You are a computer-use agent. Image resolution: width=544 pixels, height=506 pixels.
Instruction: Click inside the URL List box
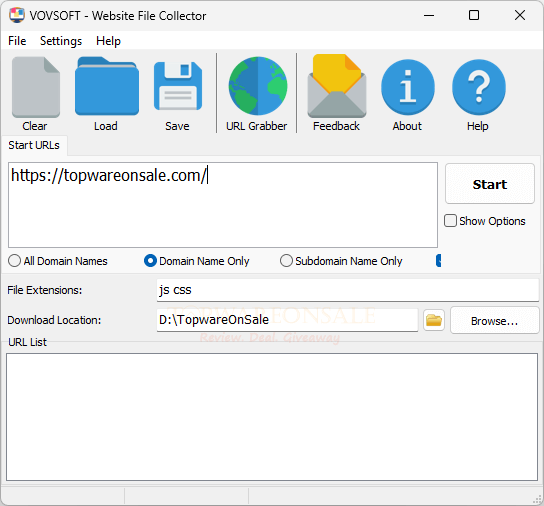(x=272, y=417)
